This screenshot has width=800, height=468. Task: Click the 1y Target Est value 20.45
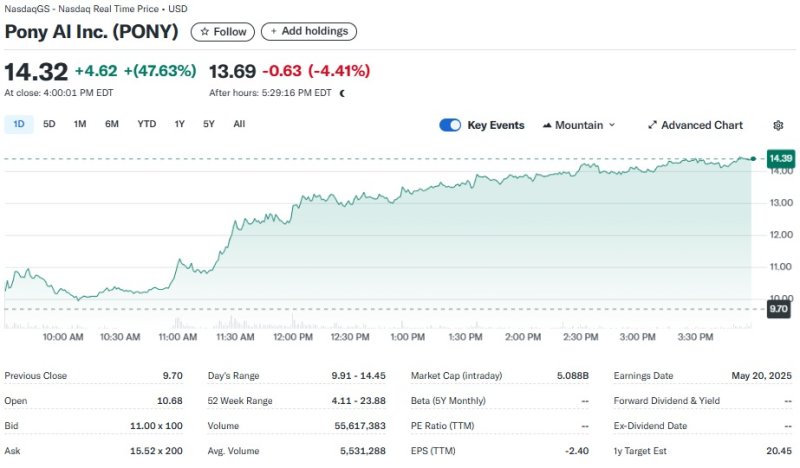click(779, 451)
